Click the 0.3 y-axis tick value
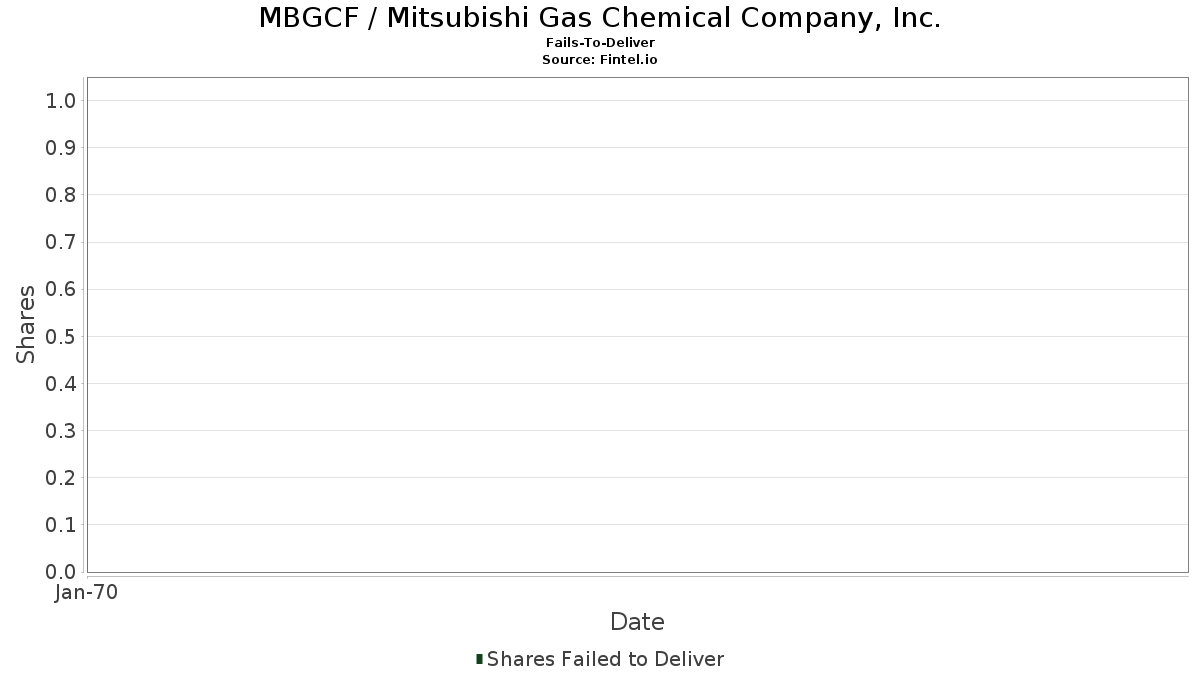This screenshot has width=1200, height=675. (61, 431)
